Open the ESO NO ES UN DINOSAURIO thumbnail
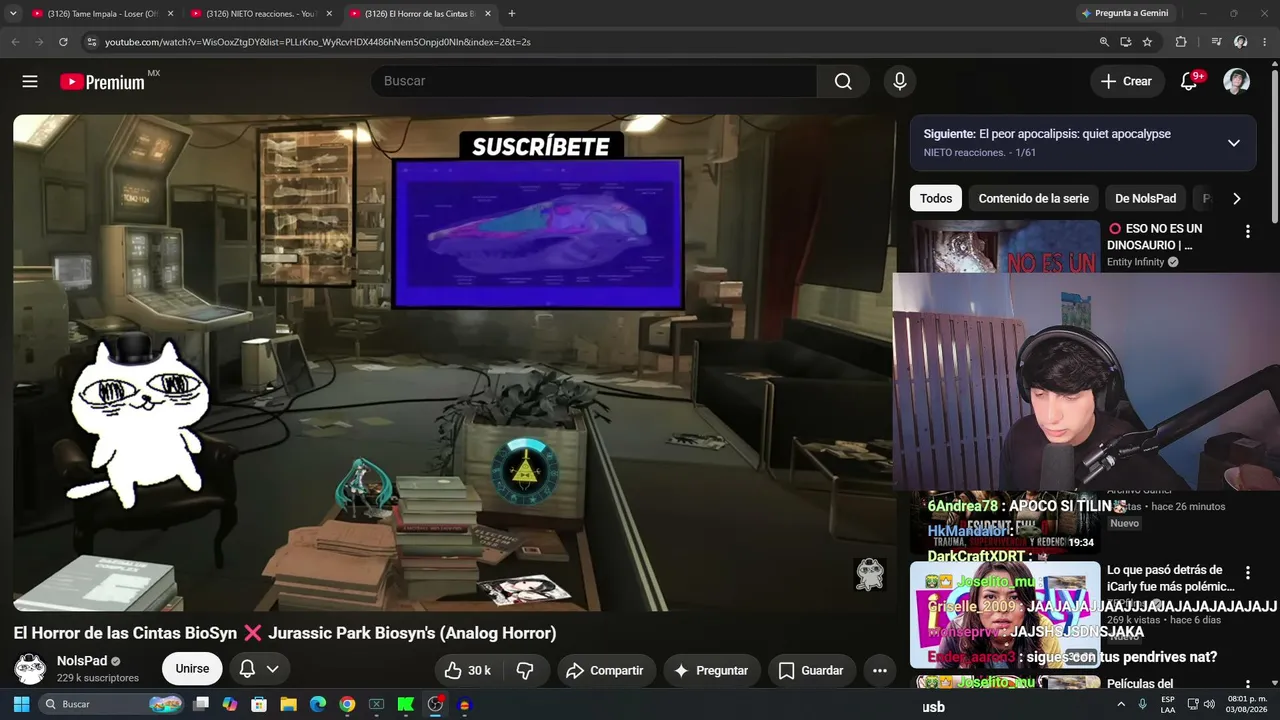The height and width of the screenshot is (720, 1280). tap(1005, 246)
